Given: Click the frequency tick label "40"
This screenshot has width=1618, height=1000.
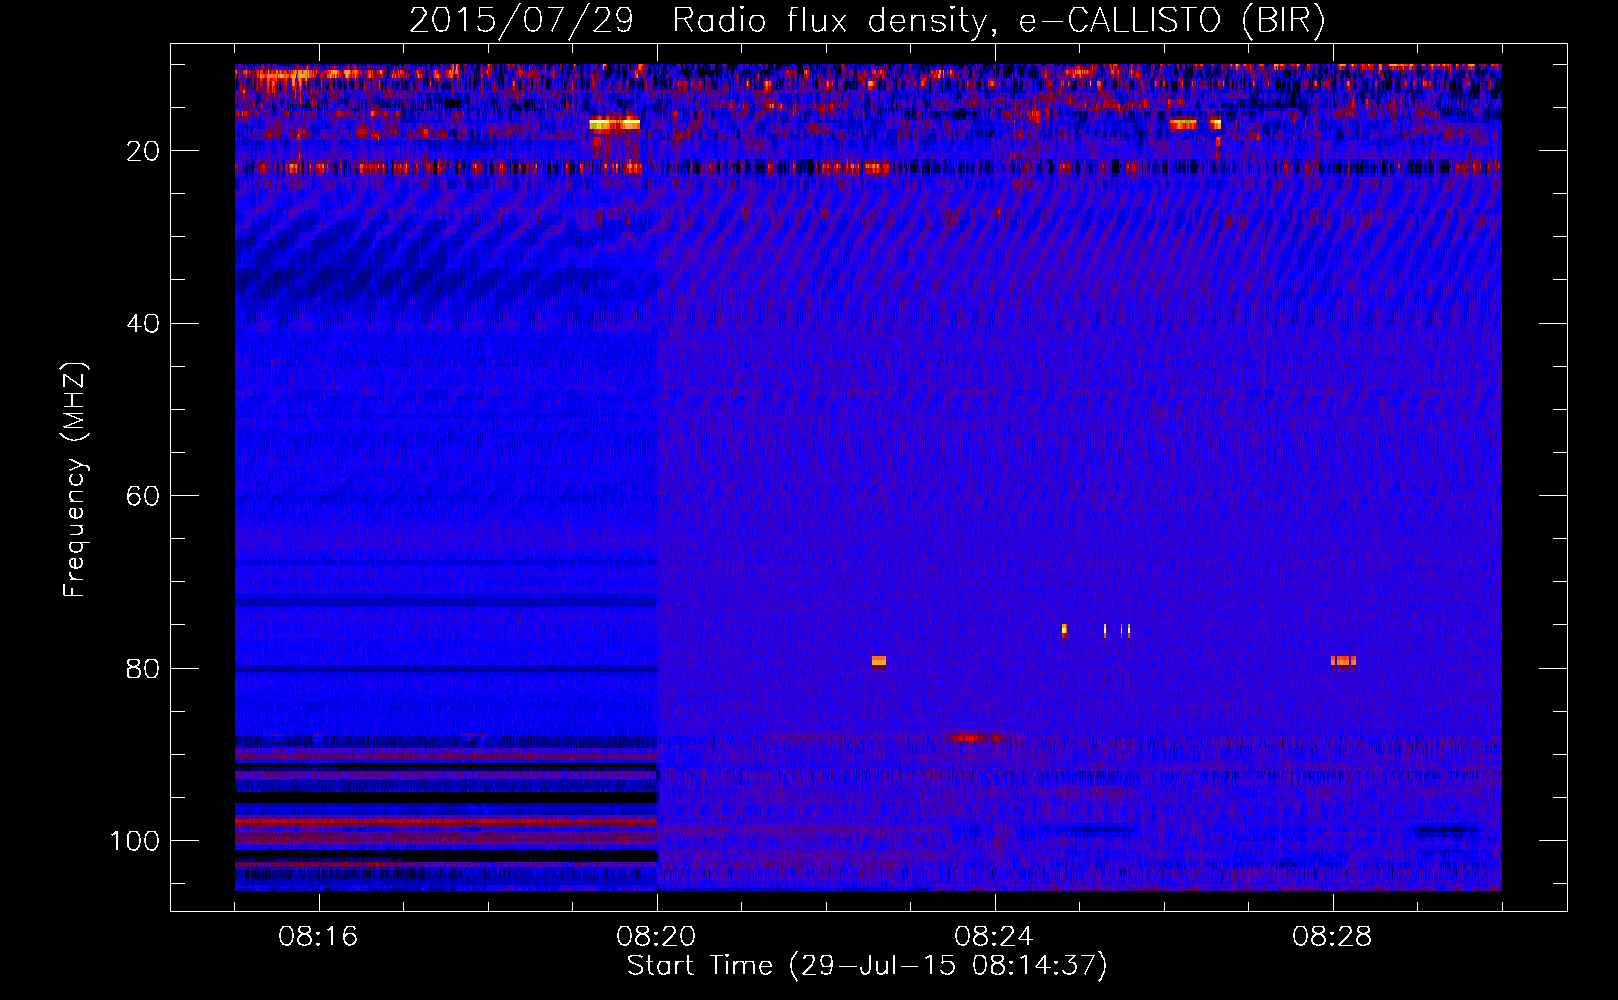Looking at the screenshot, I should tap(143, 324).
